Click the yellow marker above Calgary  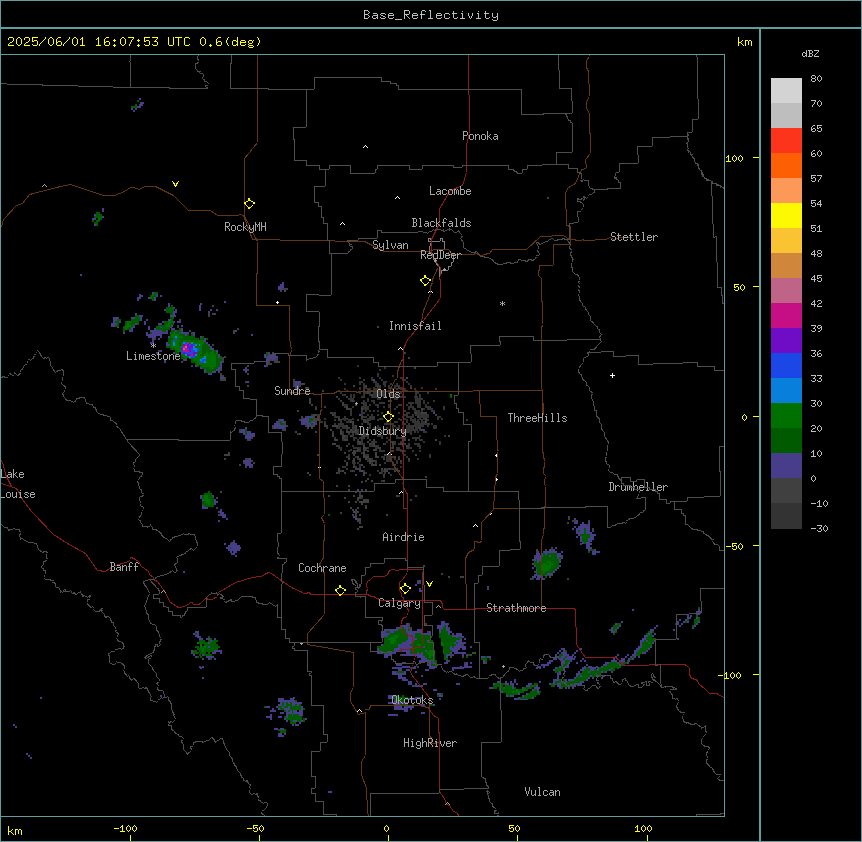tap(405, 589)
